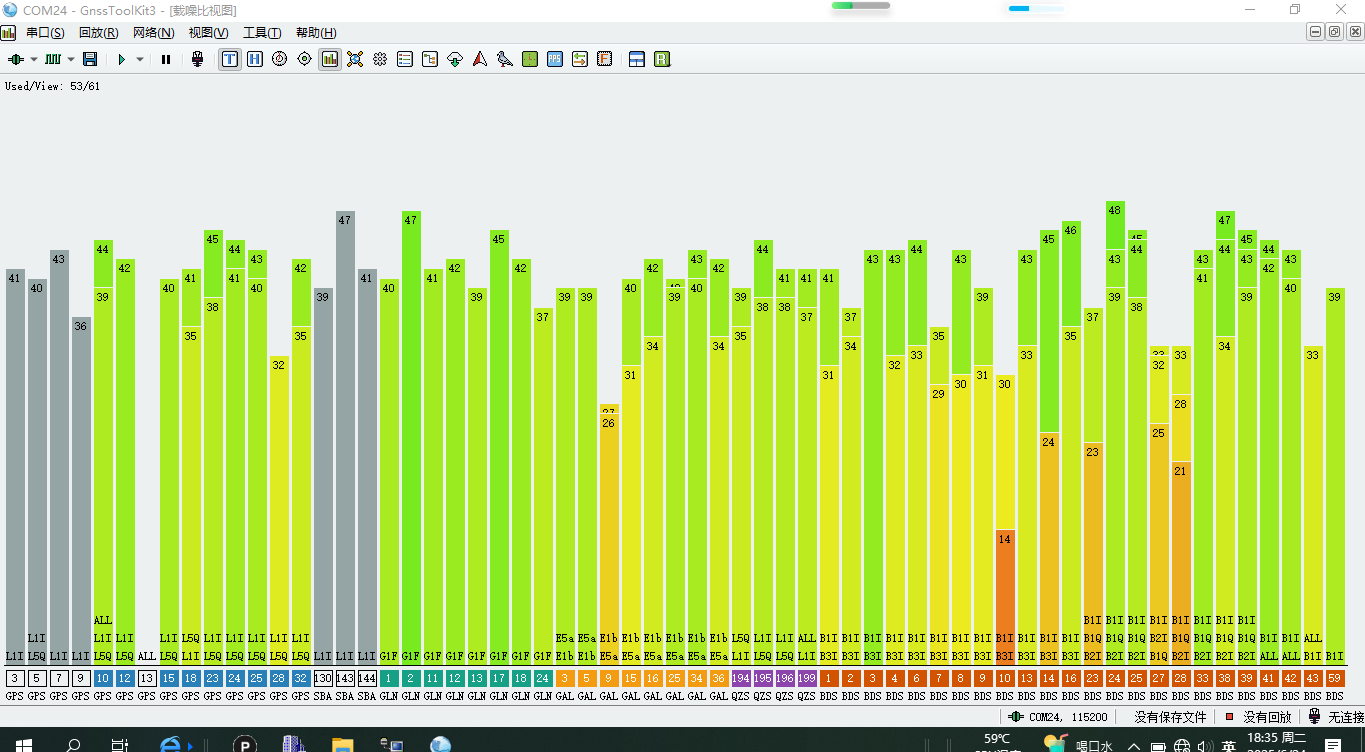The width and height of the screenshot is (1365, 752).
Task: Click the crosshair target position icon
Action: click(x=305, y=59)
